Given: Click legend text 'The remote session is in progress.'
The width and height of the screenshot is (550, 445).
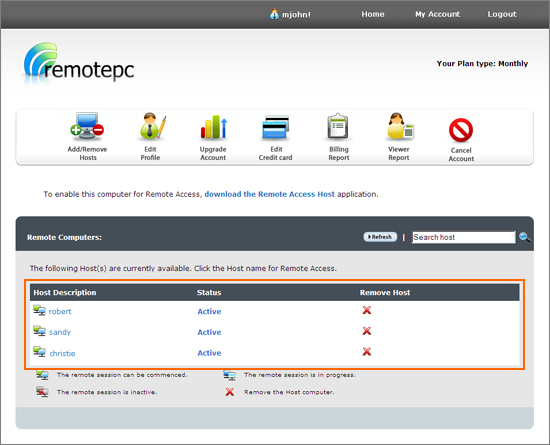Looking at the screenshot, I should 300,375.
